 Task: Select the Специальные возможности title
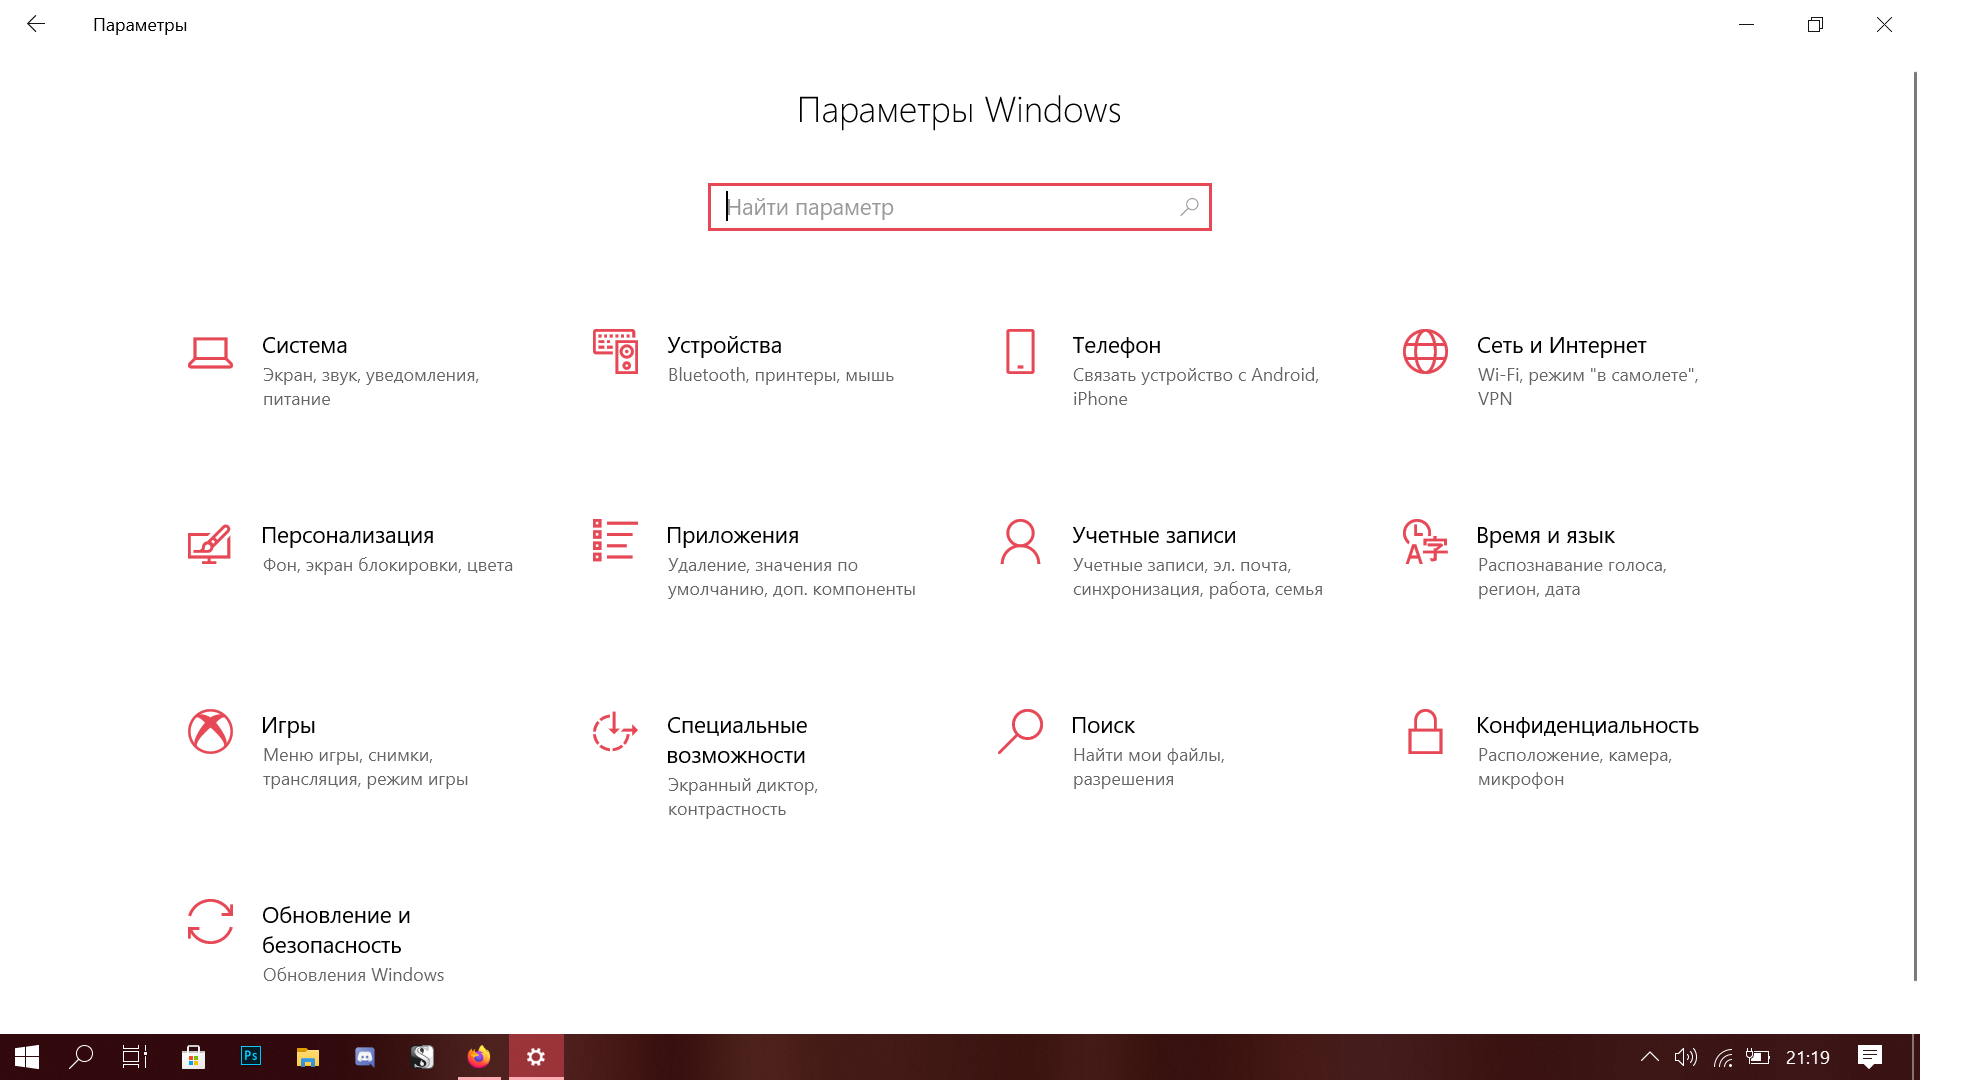[737, 740]
